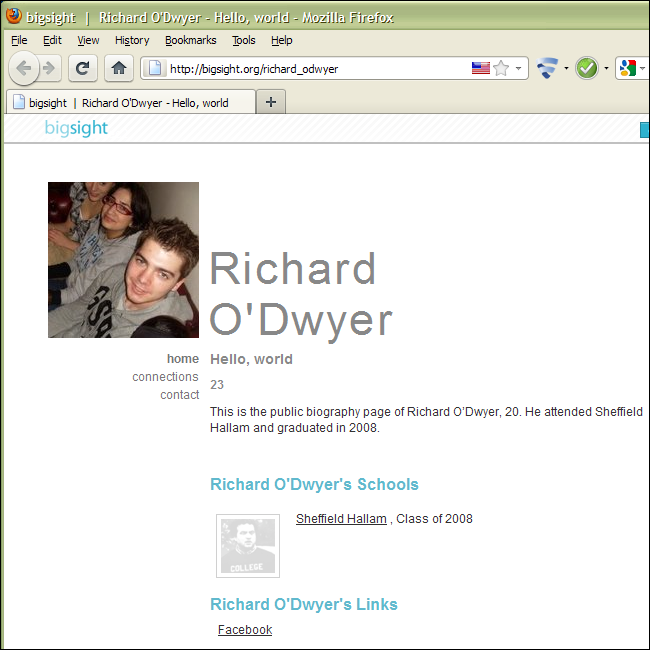
Task: Open the Edit menu
Action: pyautogui.click(x=52, y=40)
